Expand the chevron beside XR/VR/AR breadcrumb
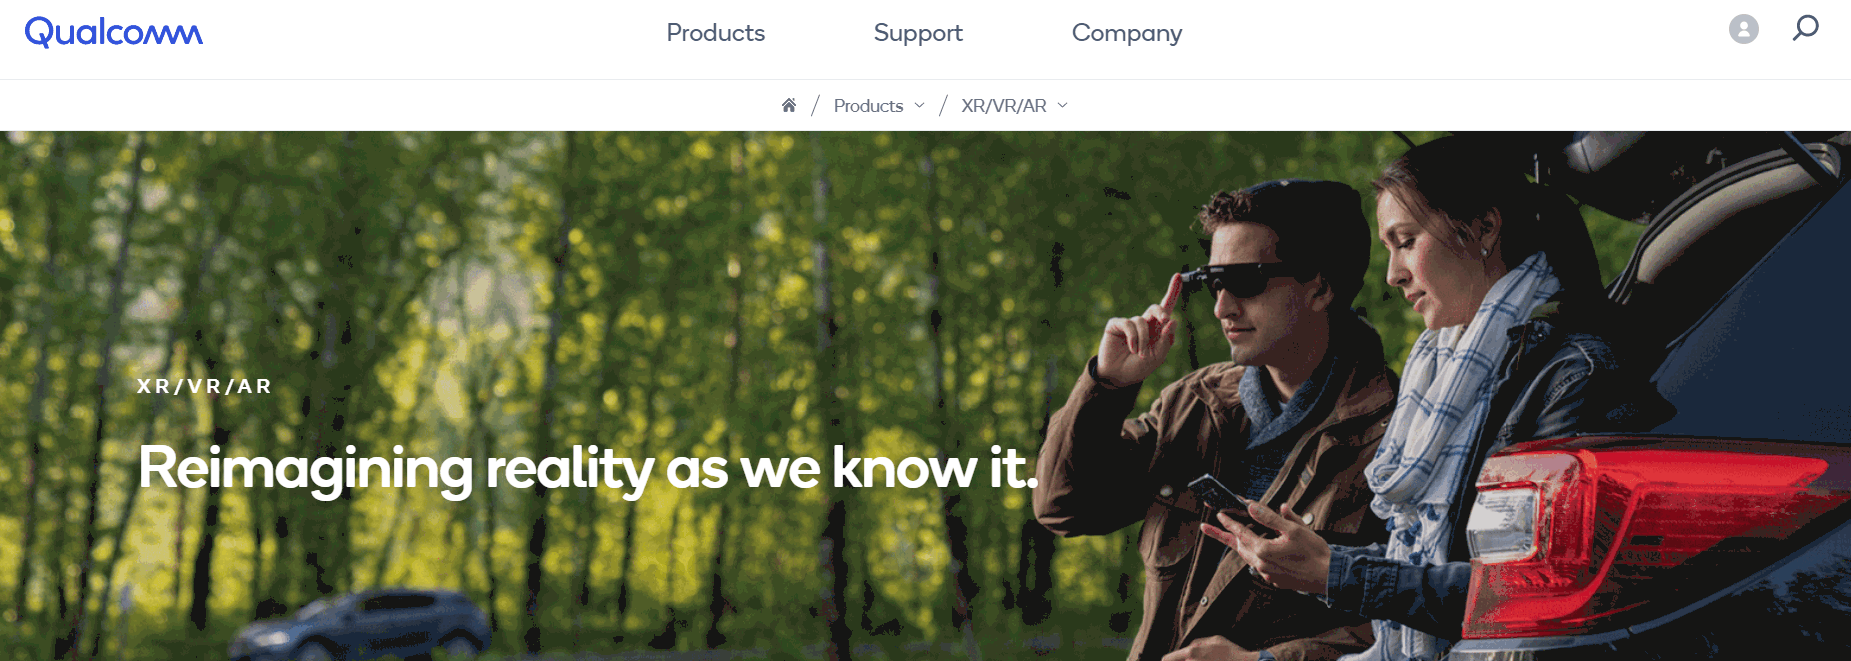Image resolution: width=1851 pixels, height=661 pixels. (x=1062, y=105)
